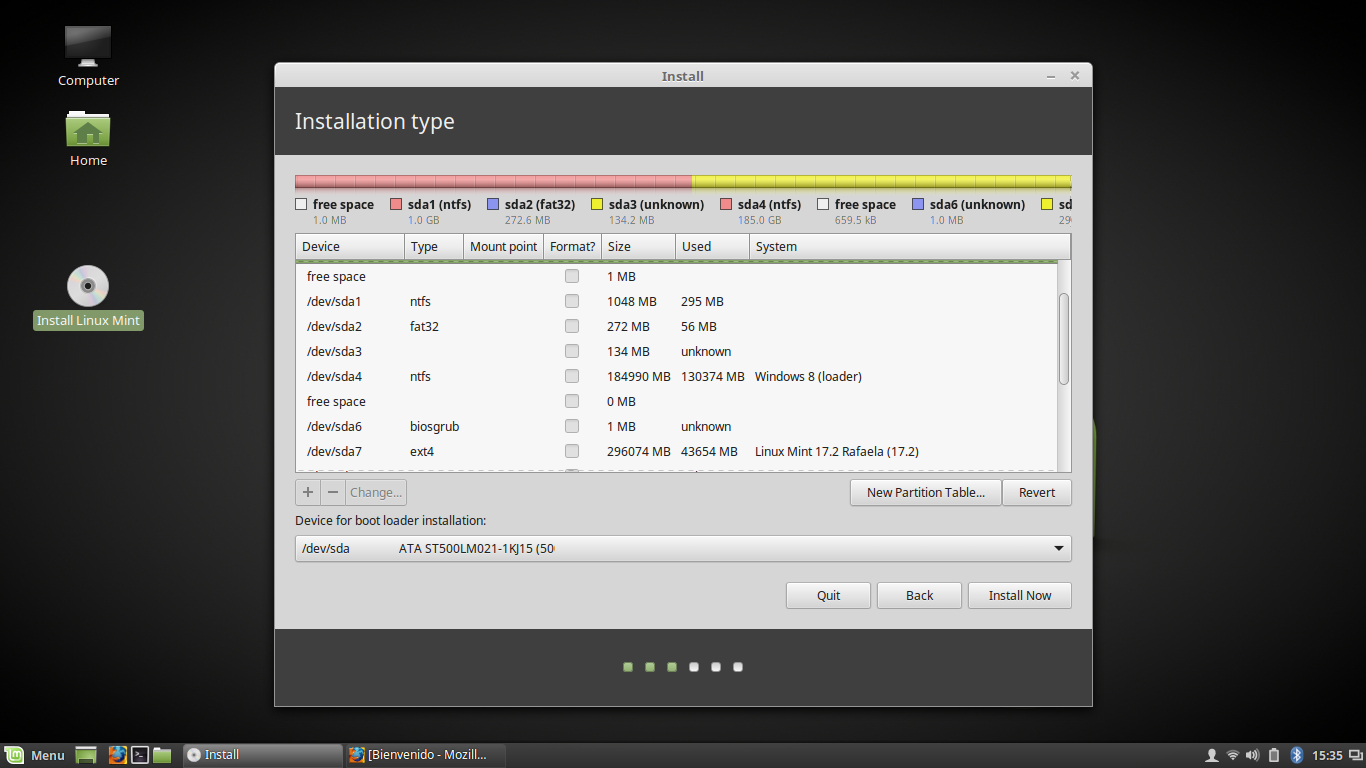Sort by the System column header
Viewport: 1366px width, 768px height.
click(x=910, y=246)
